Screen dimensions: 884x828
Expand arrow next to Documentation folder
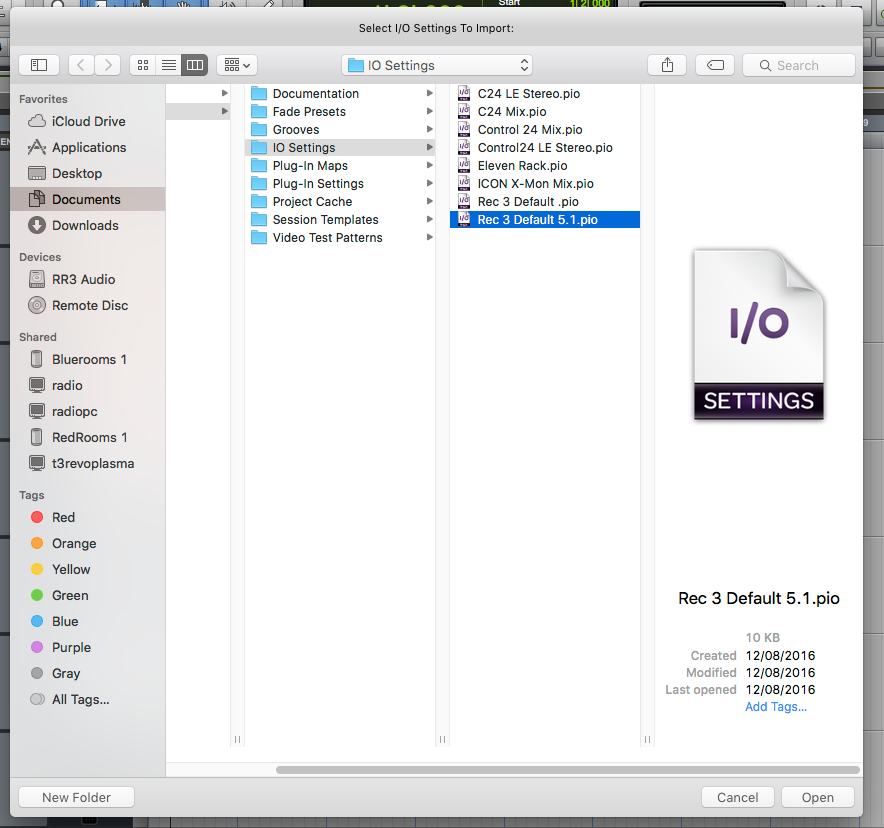coord(429,93)
